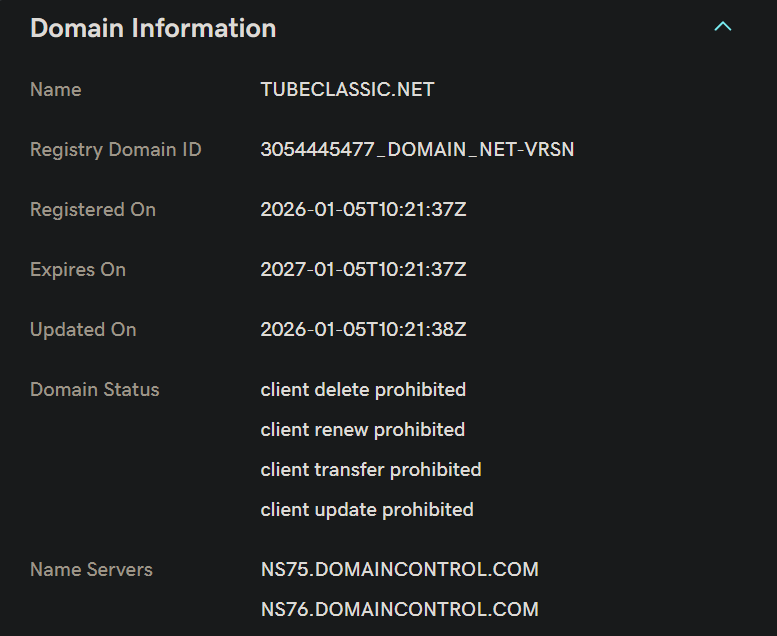
Task: Click the Expires On label
Action: click(78, 270)
